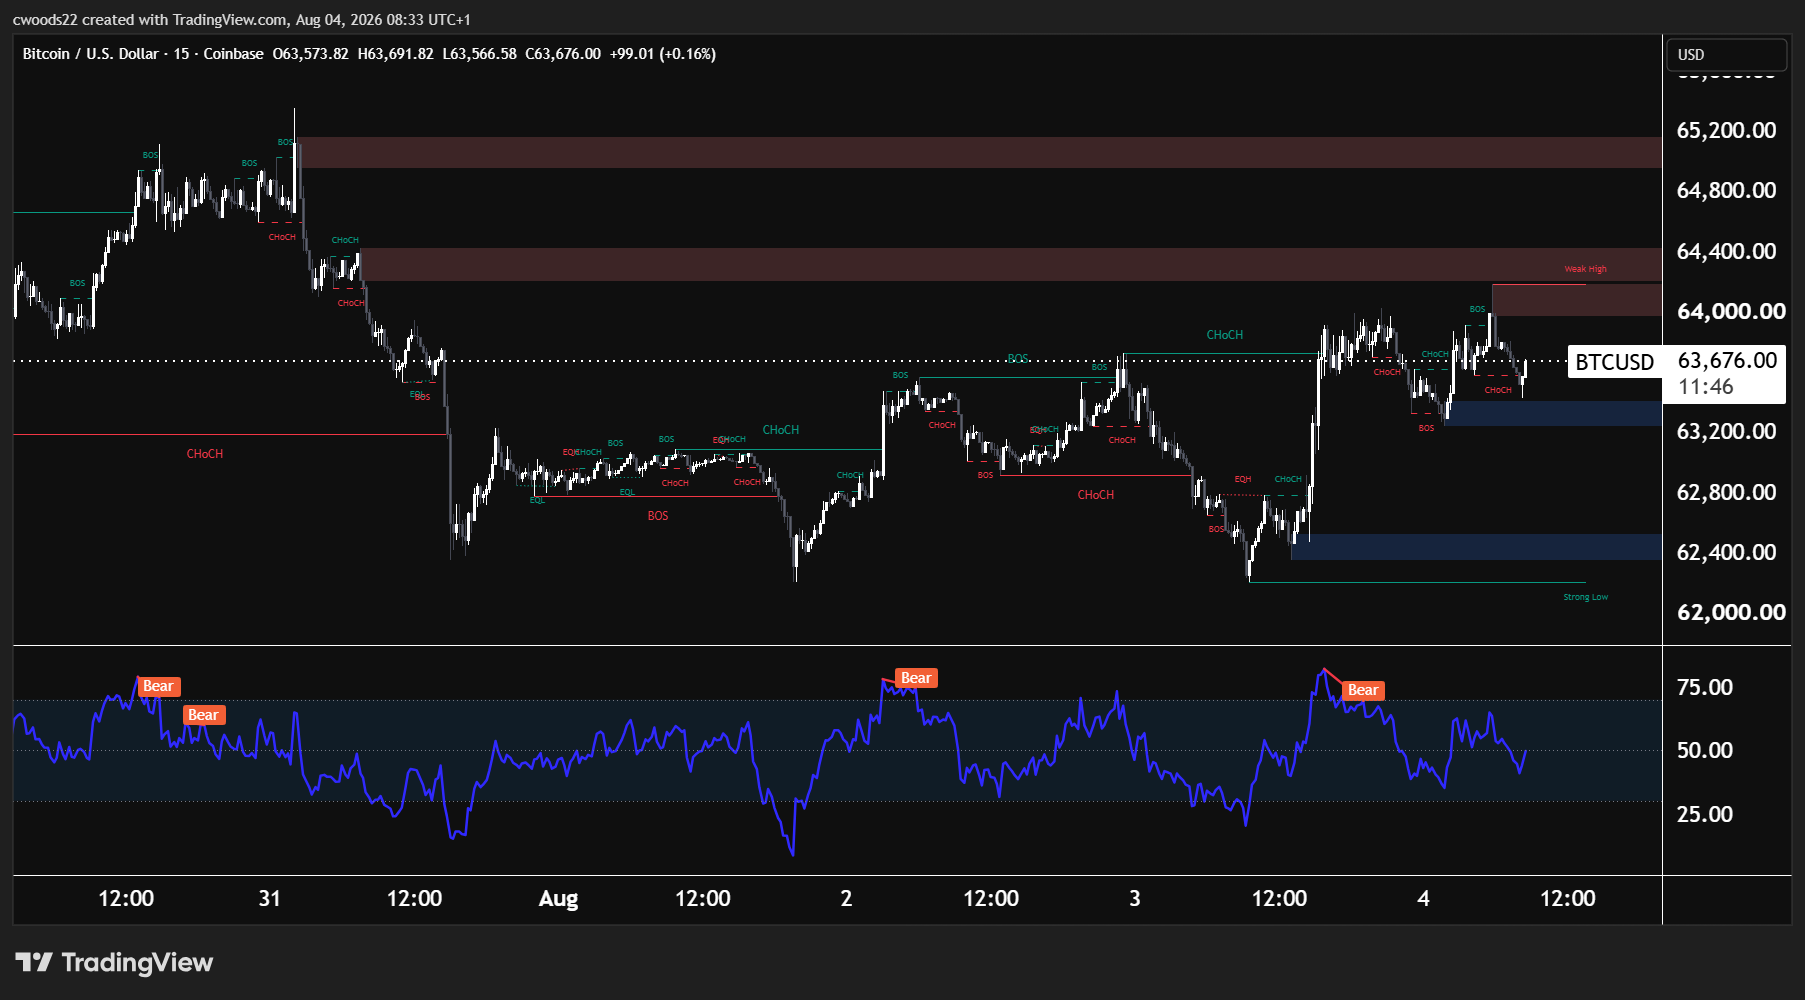Click the 50.00 RSI axis label
Viewport: 1805px width, 1000px height.
pyautogui.click(x=1705, y=750)
